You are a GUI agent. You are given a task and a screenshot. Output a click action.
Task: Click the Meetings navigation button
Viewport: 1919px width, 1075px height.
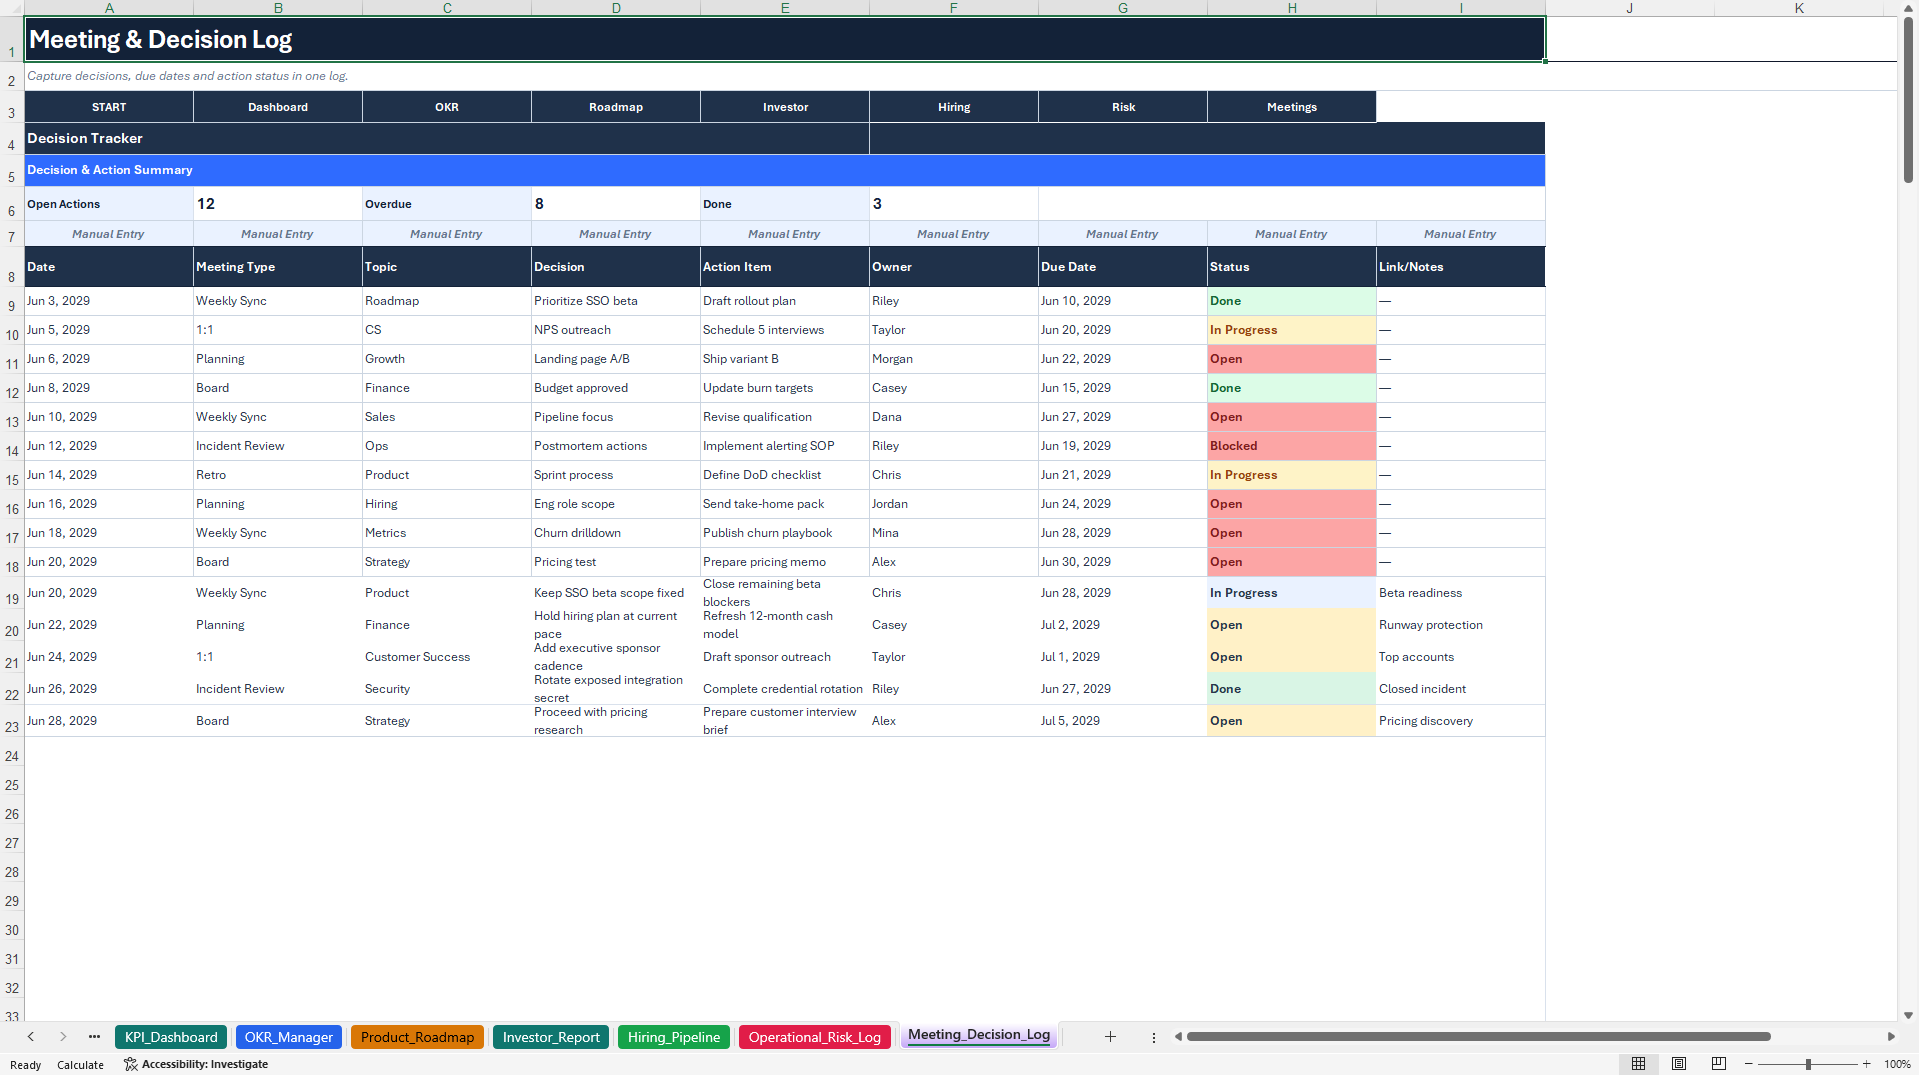click(1292, 107)
